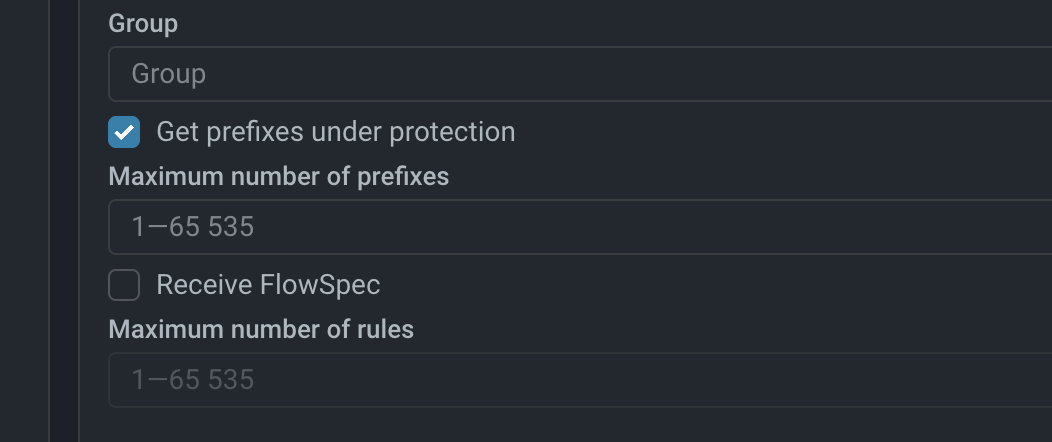This screenshot has width=1052, height=442.
Task: Click the 'Maximum number of rules' label
Action: coord(261,329)
